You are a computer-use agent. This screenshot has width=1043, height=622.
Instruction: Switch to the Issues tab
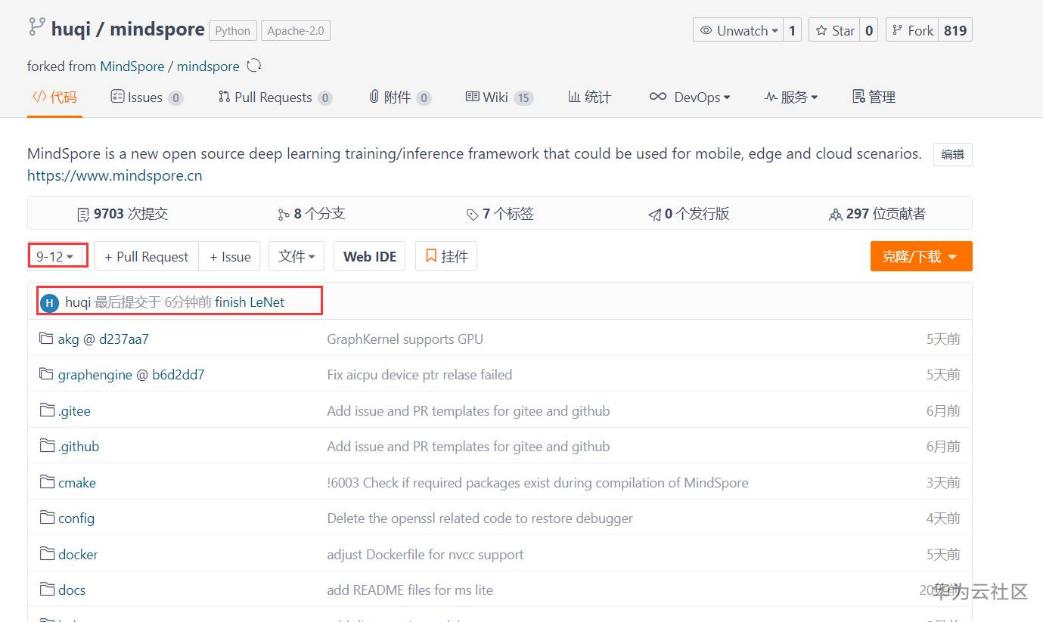pyautogui.click(x=146, y=96)
